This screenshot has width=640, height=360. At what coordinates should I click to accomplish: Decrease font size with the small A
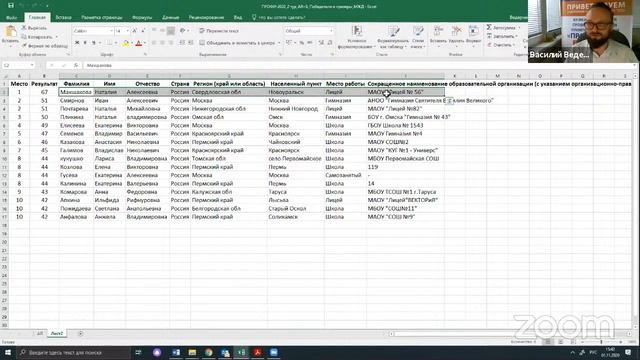pos(143,31)
